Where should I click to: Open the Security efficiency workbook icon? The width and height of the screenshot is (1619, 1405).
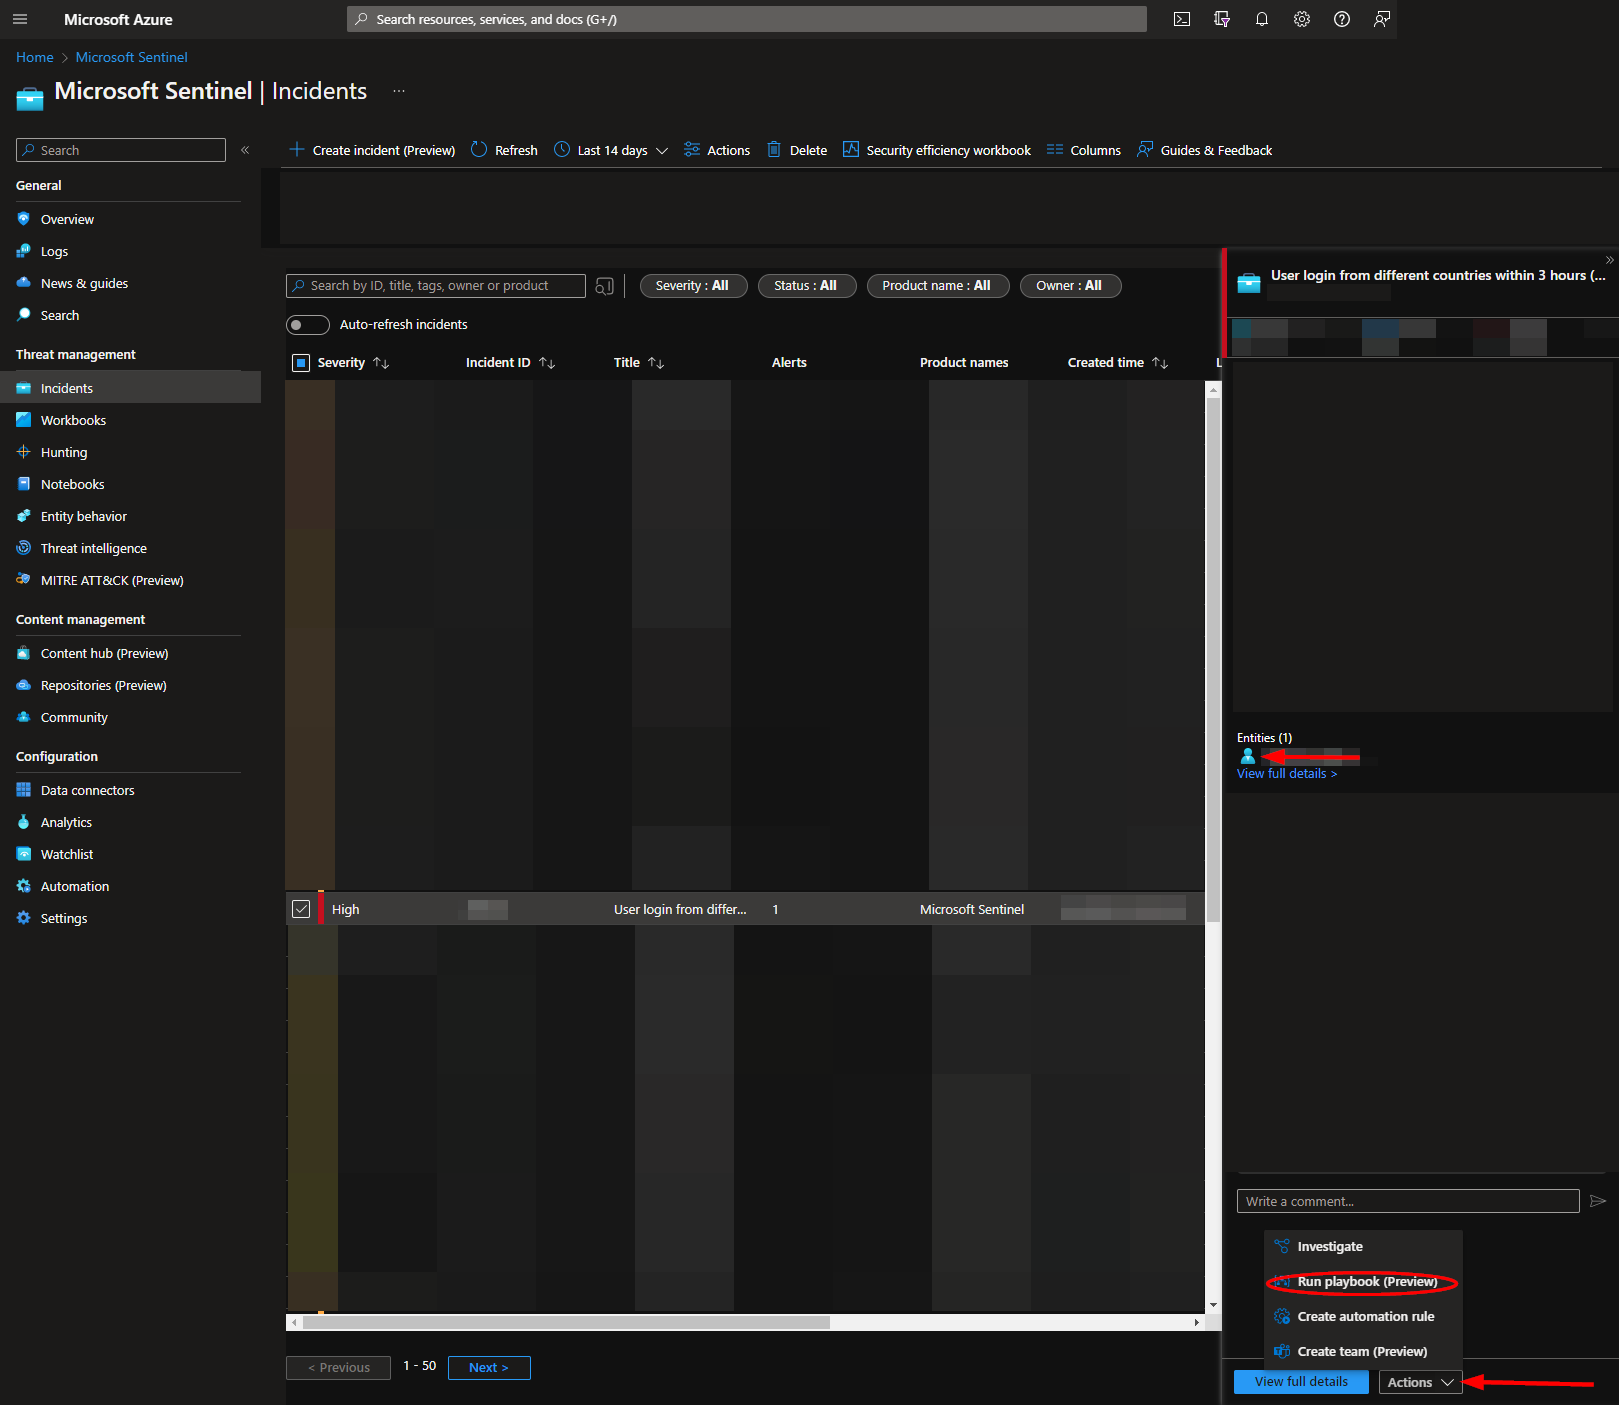[851, 149]
